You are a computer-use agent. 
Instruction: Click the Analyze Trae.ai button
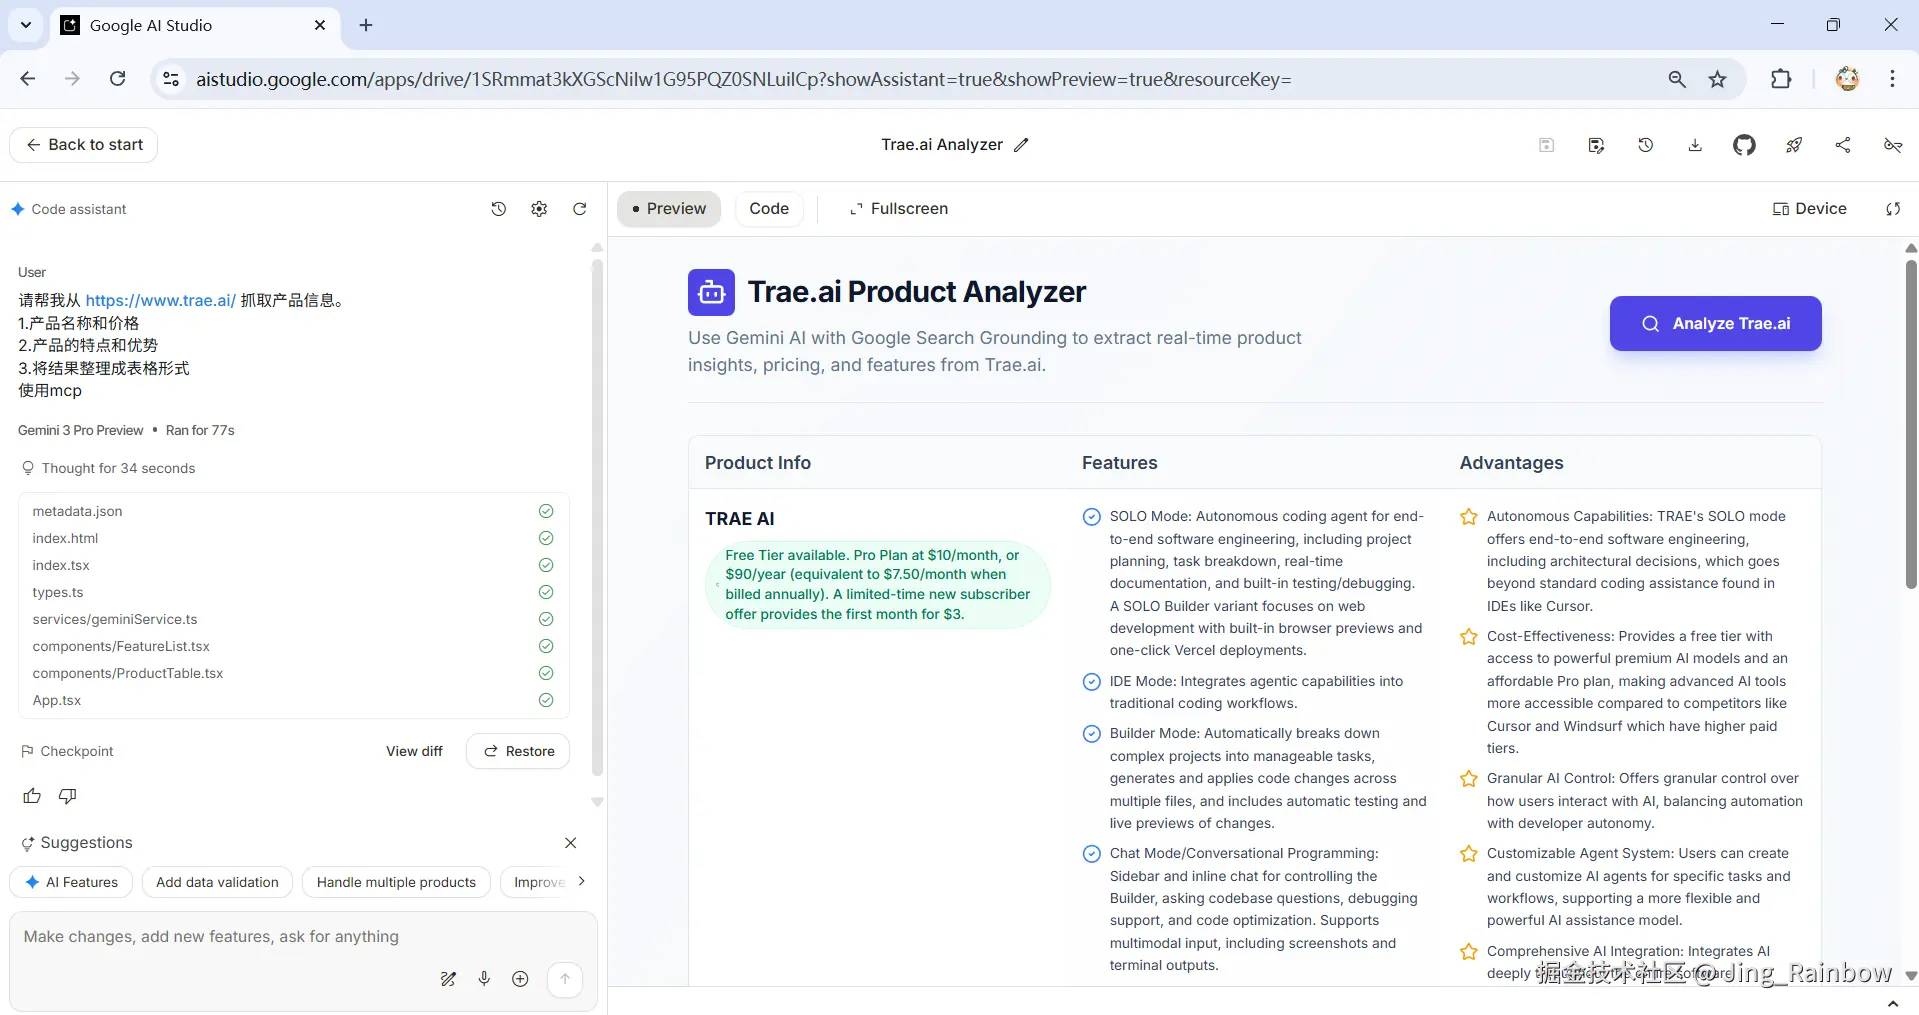pyautogui.click(x=1715, y=323)
